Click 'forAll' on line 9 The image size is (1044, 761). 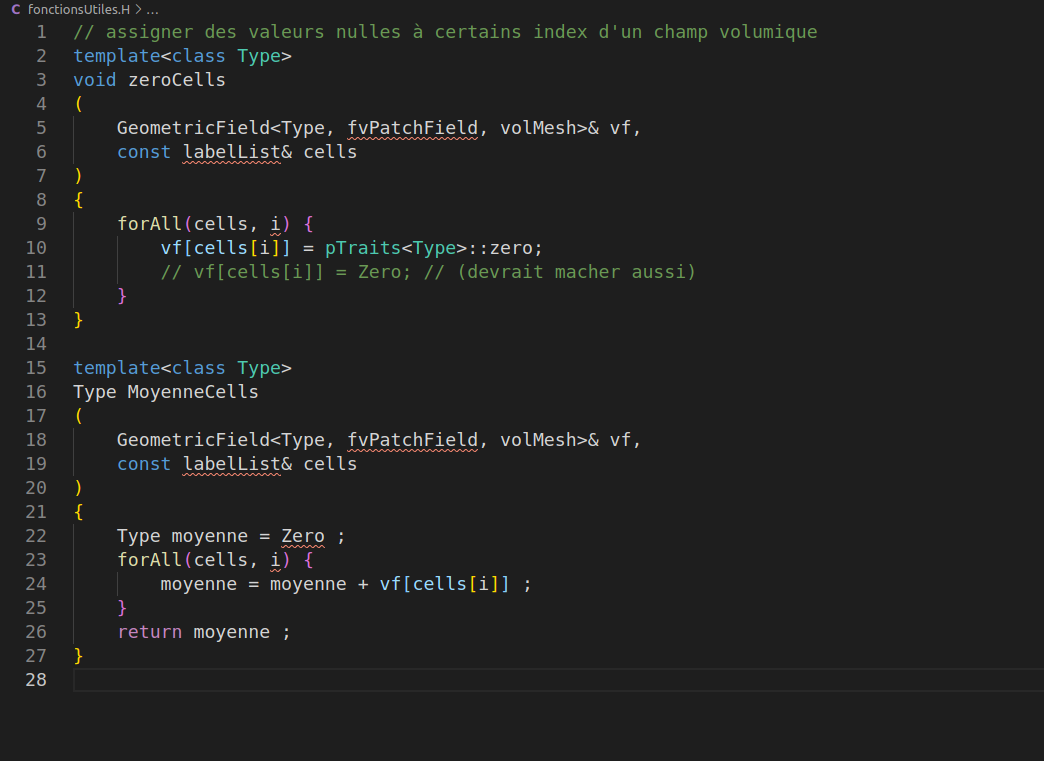(150, 224)
